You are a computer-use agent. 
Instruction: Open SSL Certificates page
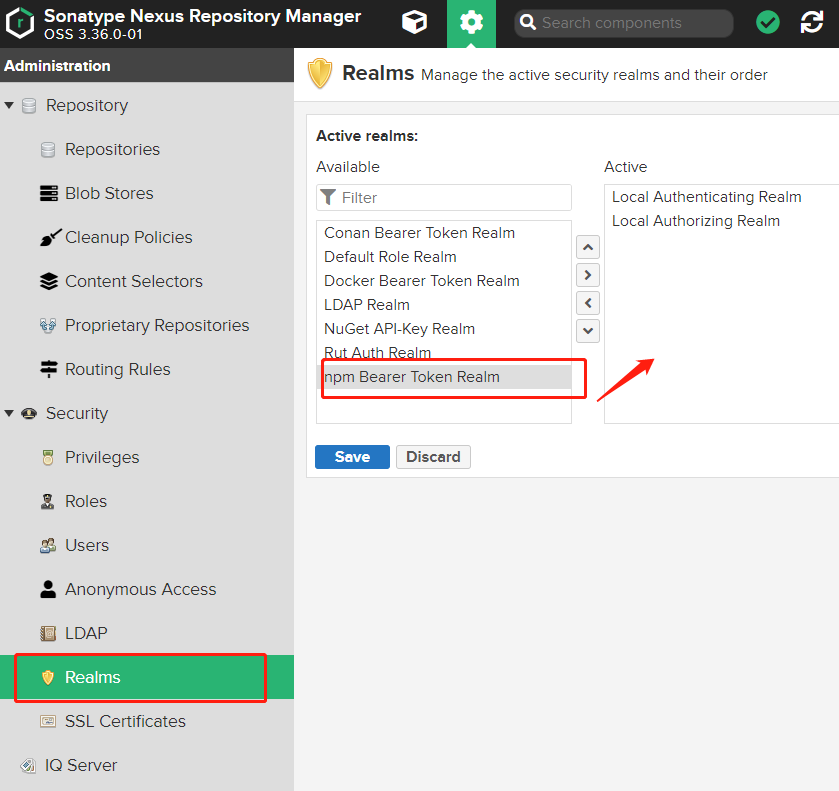coord(125,721)
